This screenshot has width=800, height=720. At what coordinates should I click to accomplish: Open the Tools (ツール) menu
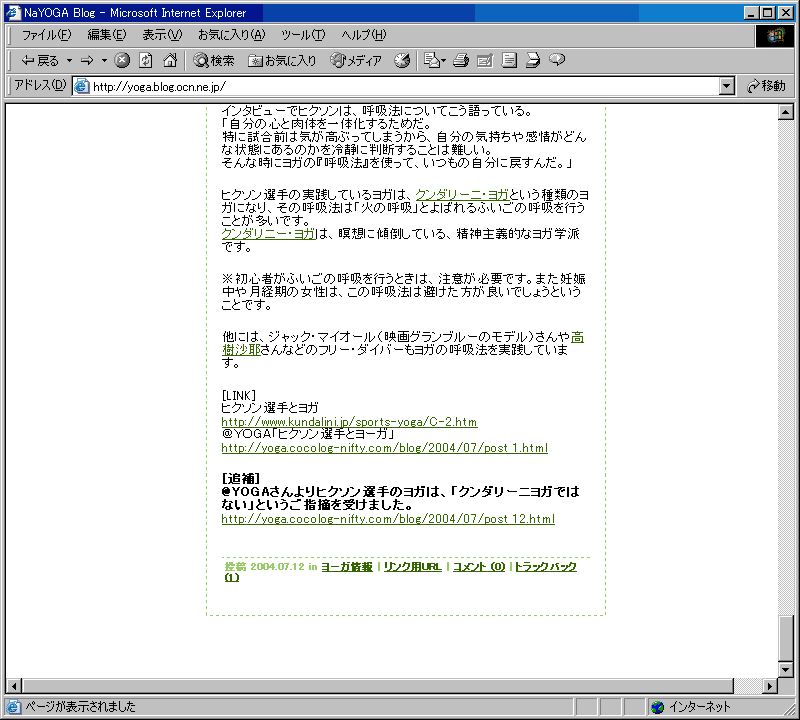(303, 35)
